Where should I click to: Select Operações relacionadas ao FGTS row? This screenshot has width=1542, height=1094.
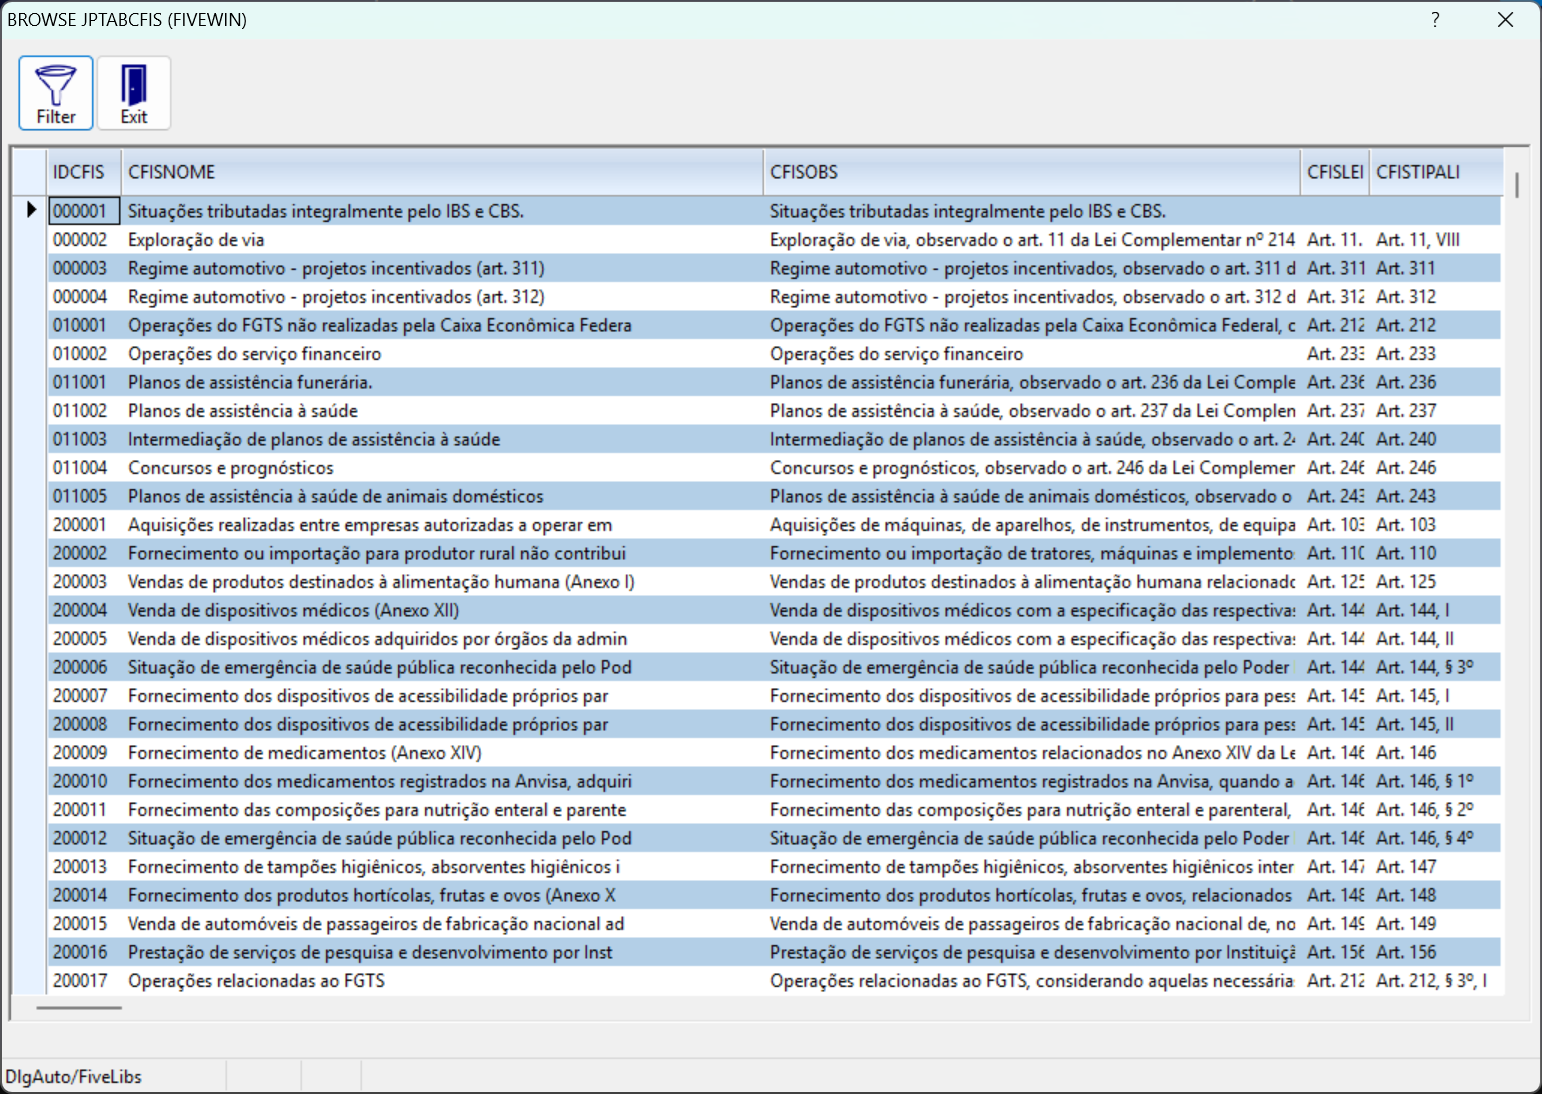coord(256,981)
